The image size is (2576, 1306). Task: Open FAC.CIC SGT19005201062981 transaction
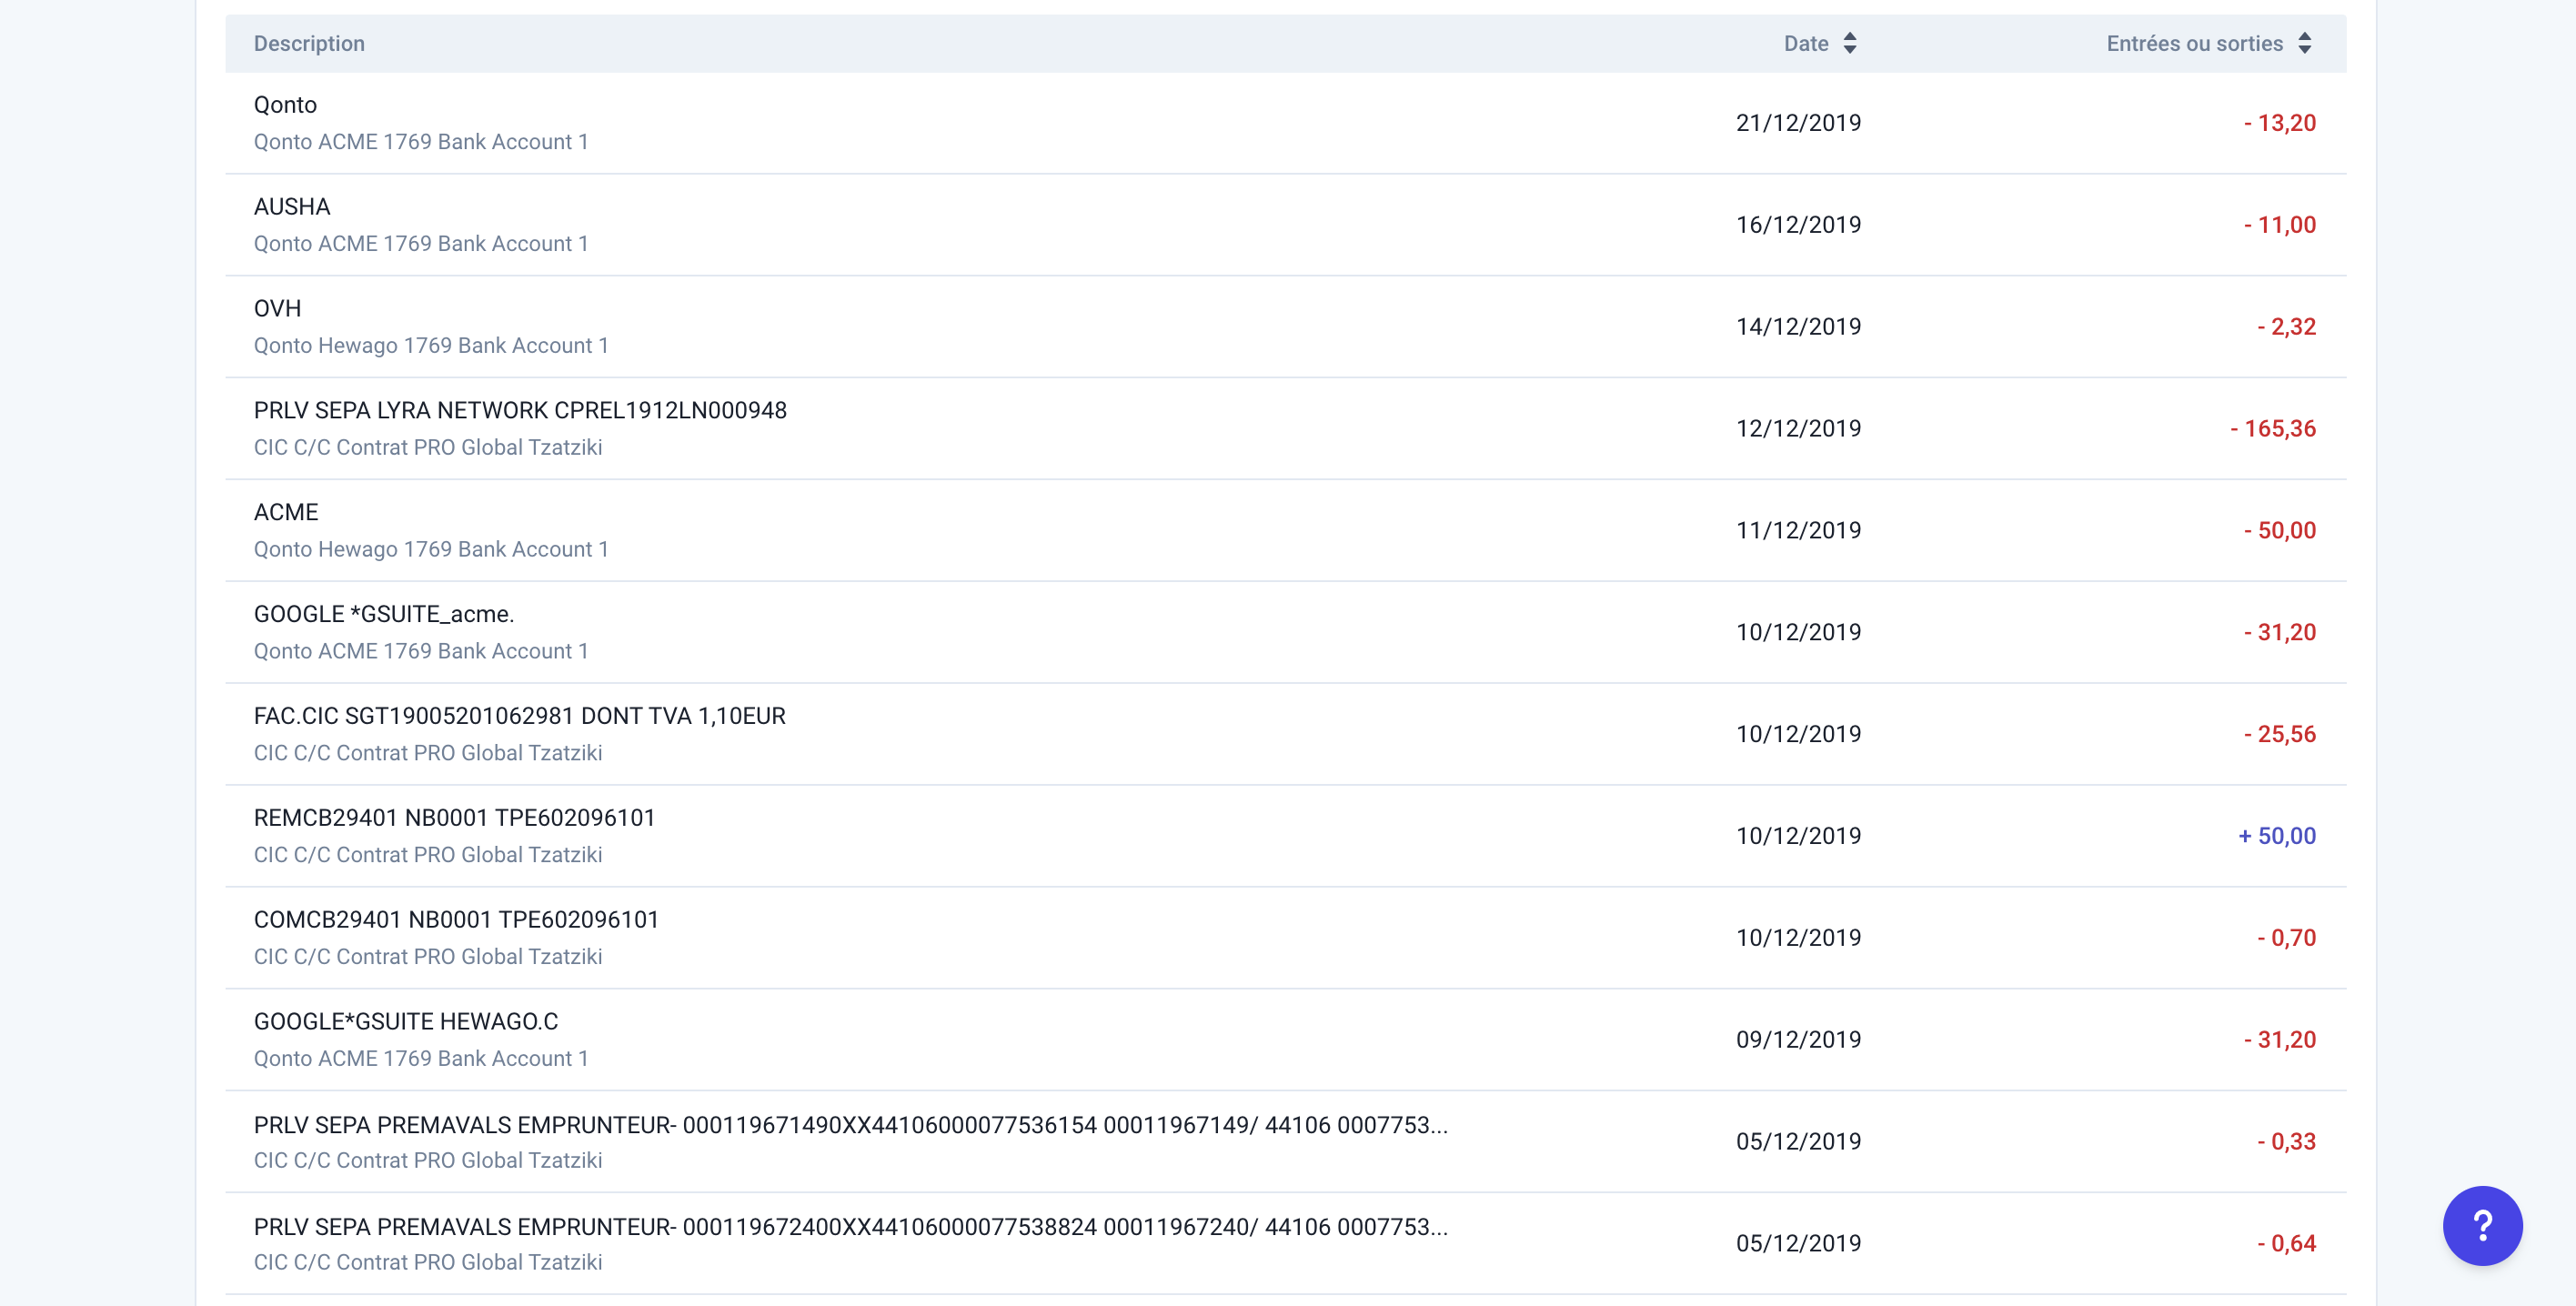pyautogui.click(x=1285, y=735)
